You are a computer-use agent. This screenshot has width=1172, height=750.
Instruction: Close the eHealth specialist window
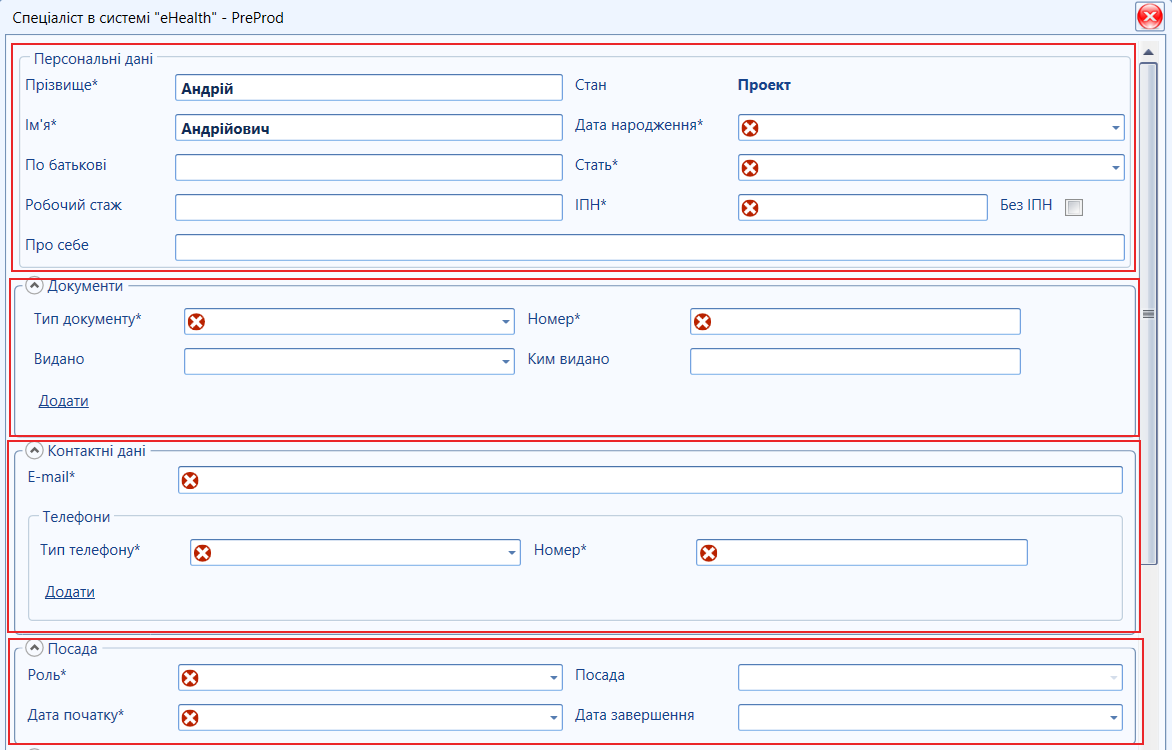pos(1149,16)
